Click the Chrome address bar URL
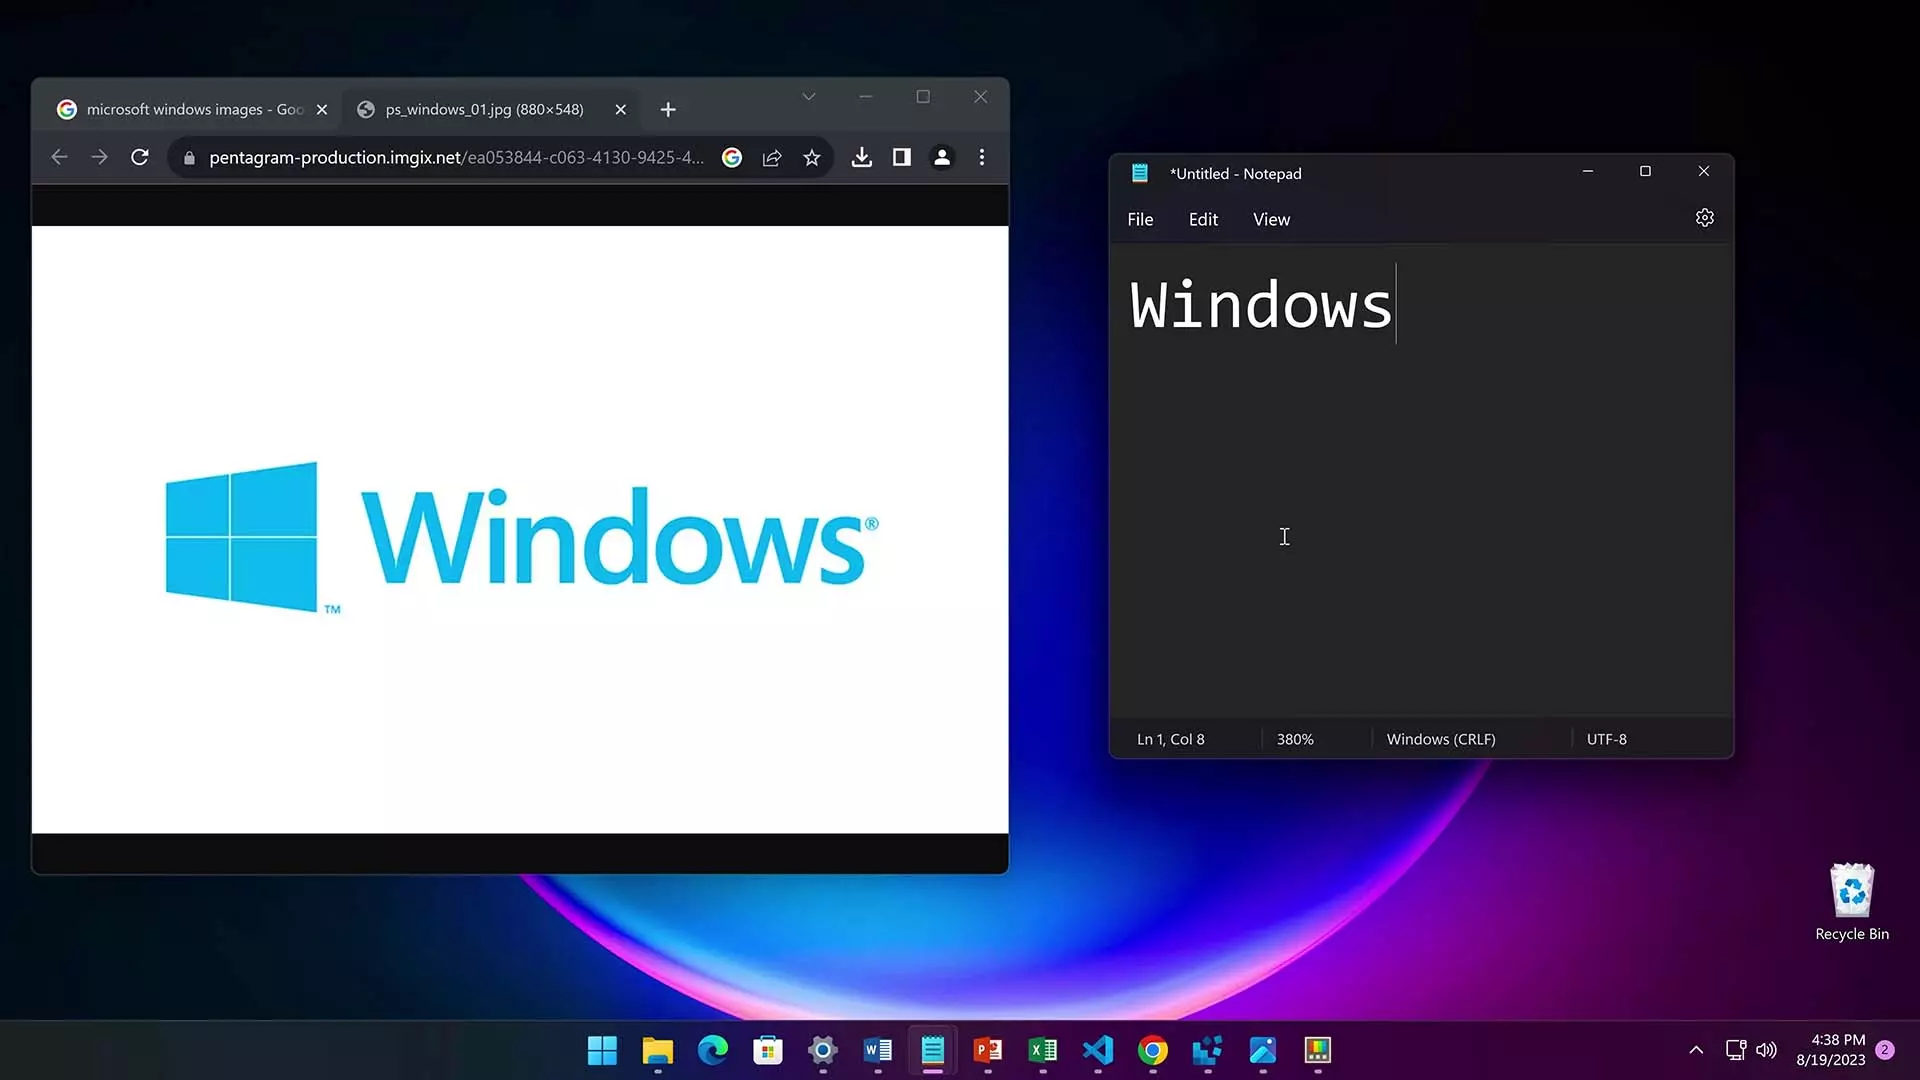1920x1080 pixels. click(x=456, y=157)
